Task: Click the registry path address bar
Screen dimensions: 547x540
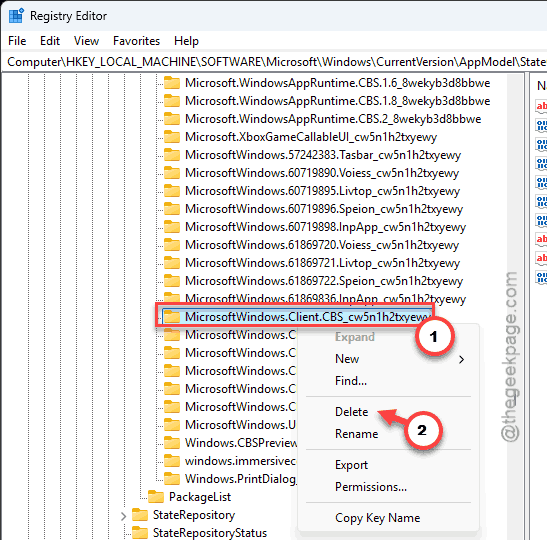Action: click(x=276, y=62)
